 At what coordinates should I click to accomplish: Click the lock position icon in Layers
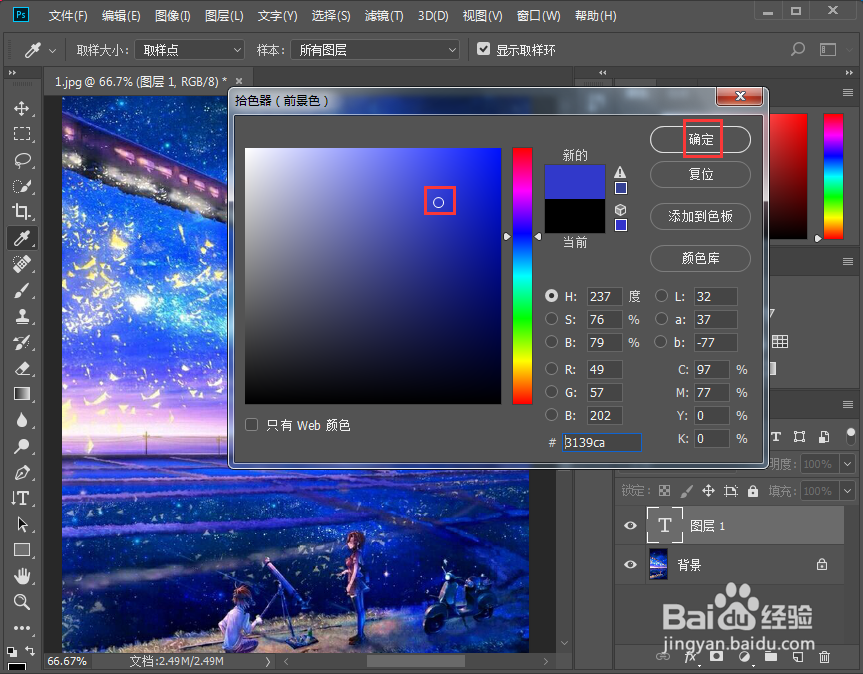708,491
